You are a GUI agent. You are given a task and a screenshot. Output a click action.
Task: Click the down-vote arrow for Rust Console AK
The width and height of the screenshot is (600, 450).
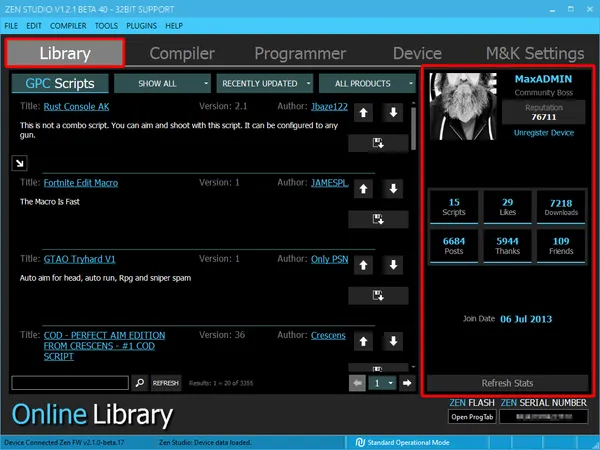coord(393,113)
